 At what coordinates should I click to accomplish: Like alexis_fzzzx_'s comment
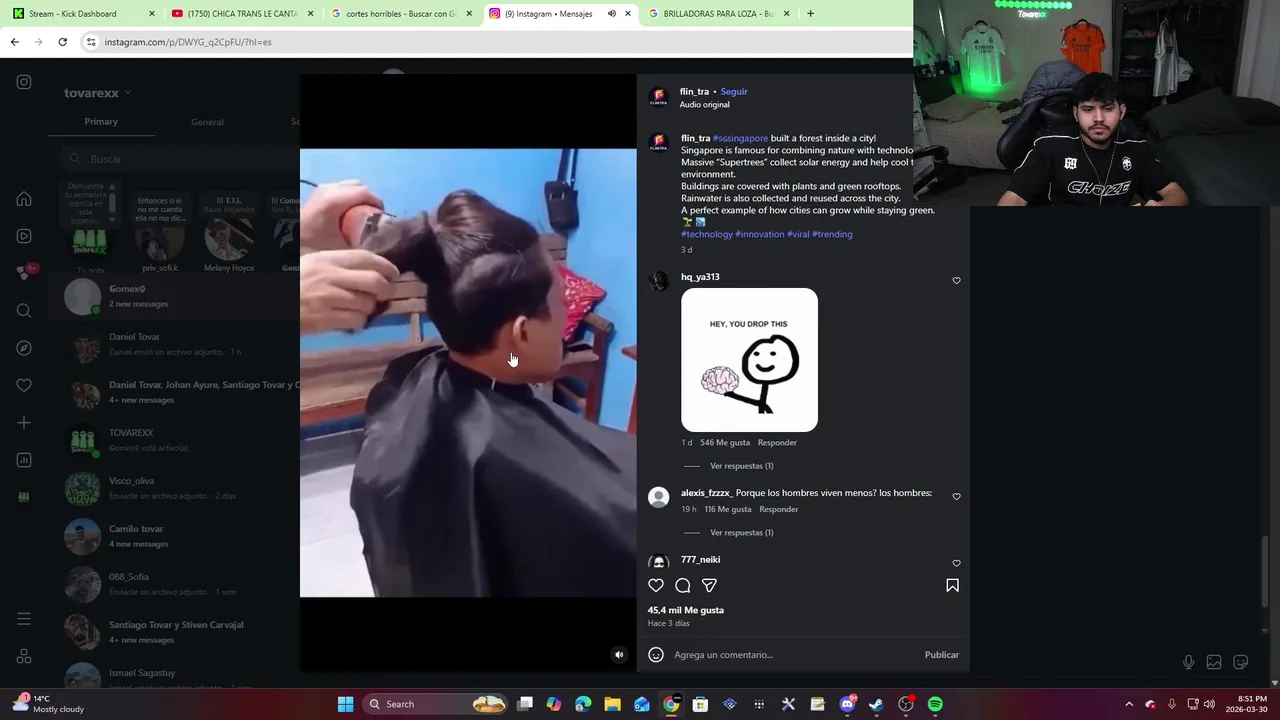[956, 497]
